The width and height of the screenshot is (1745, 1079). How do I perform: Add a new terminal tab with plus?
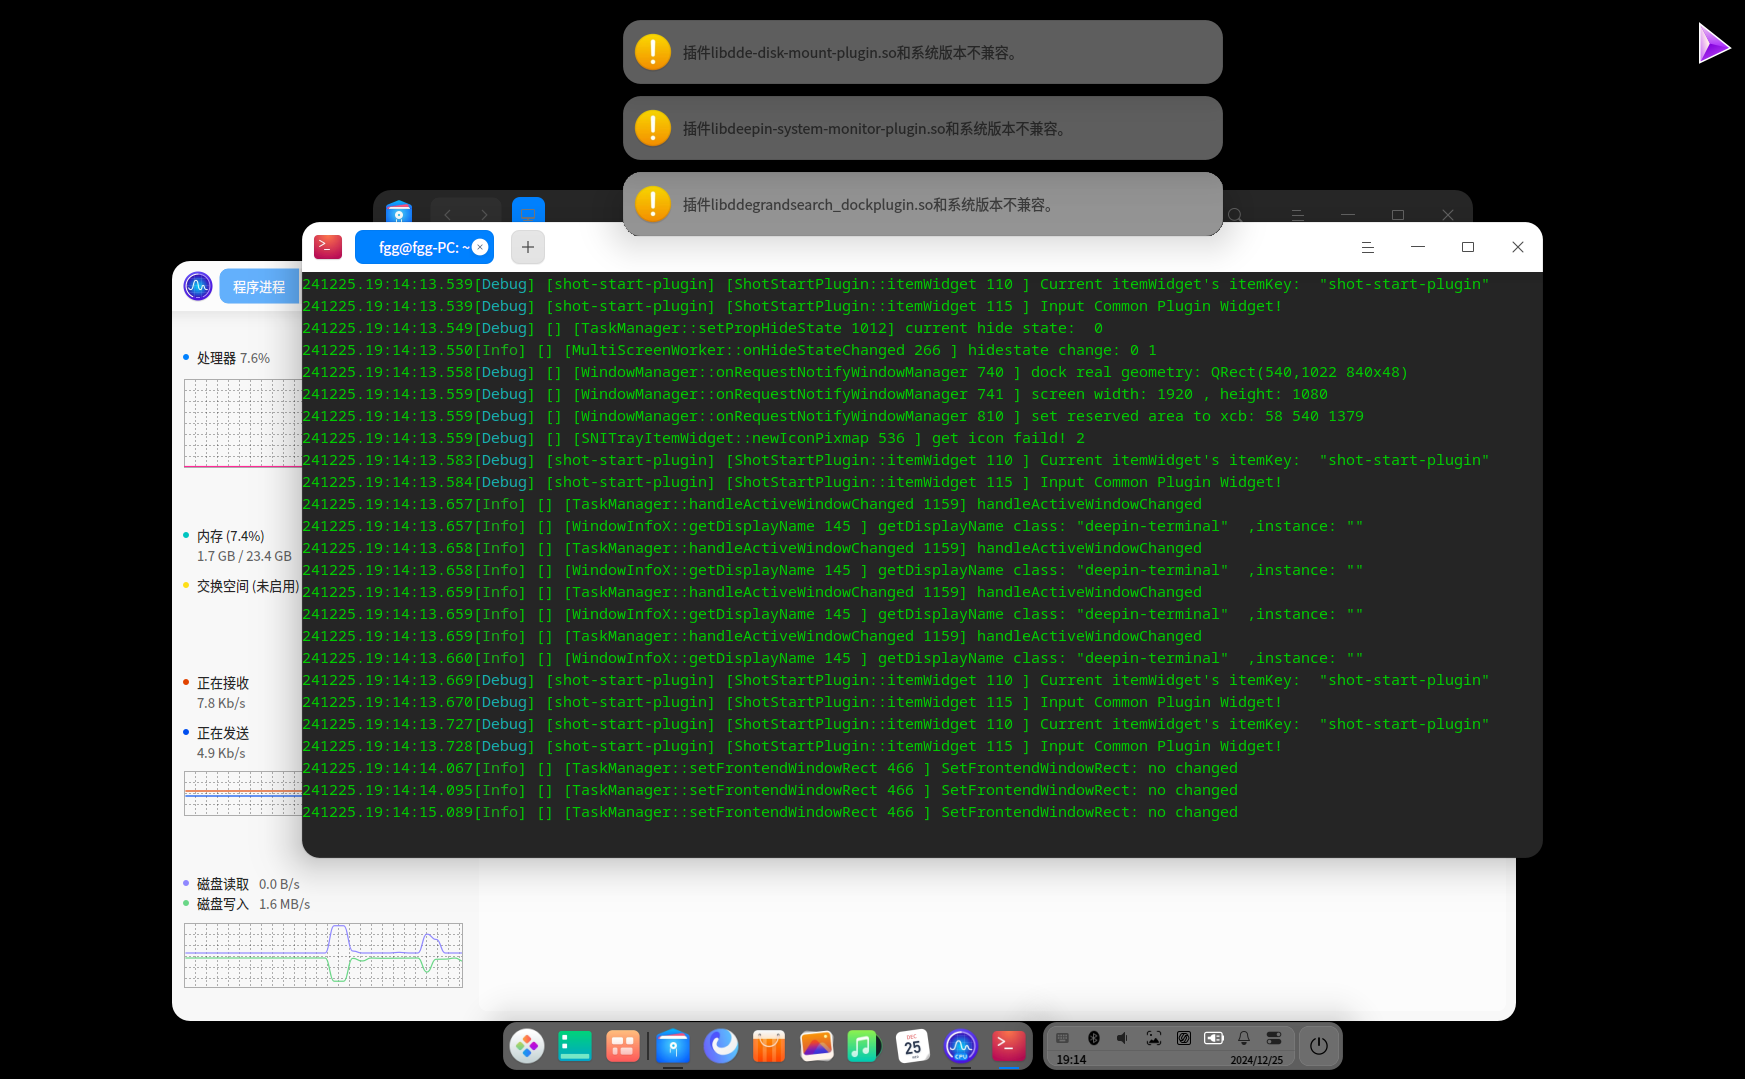528,247
